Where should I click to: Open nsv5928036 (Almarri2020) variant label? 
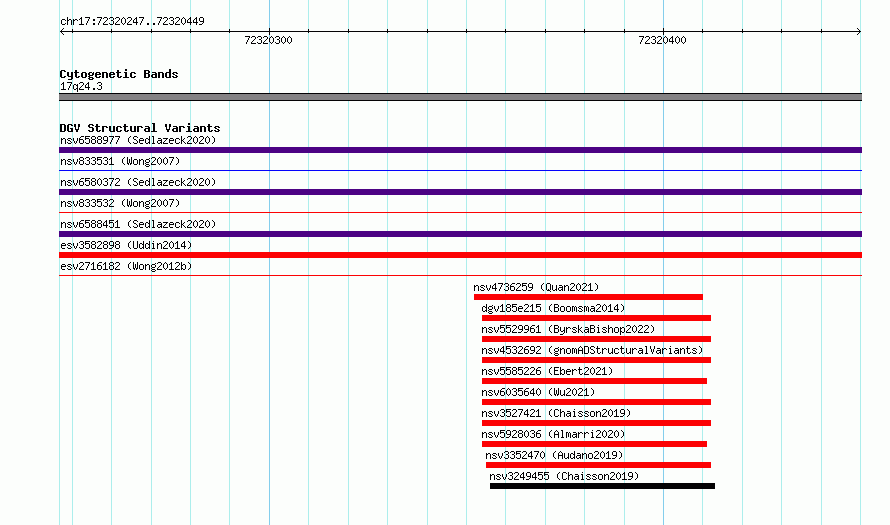553,434
